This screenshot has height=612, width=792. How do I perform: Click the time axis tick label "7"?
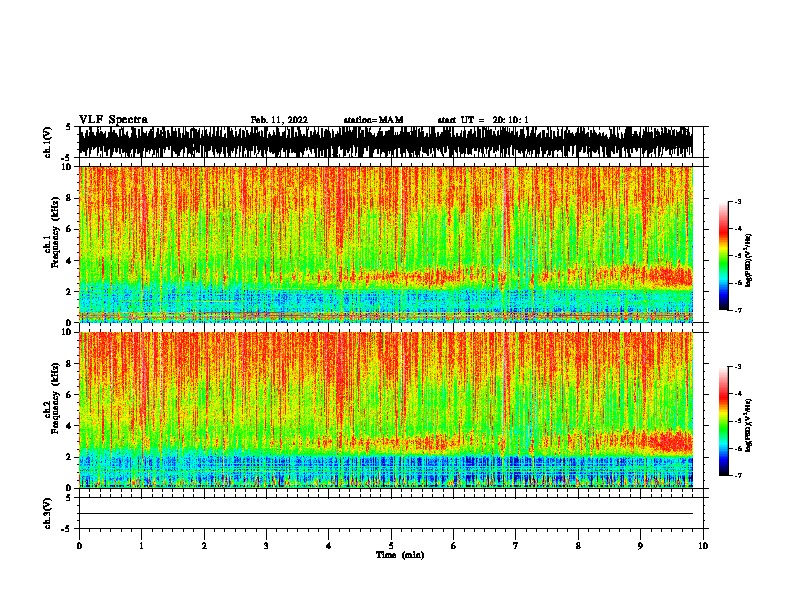(x=516, y=545)
